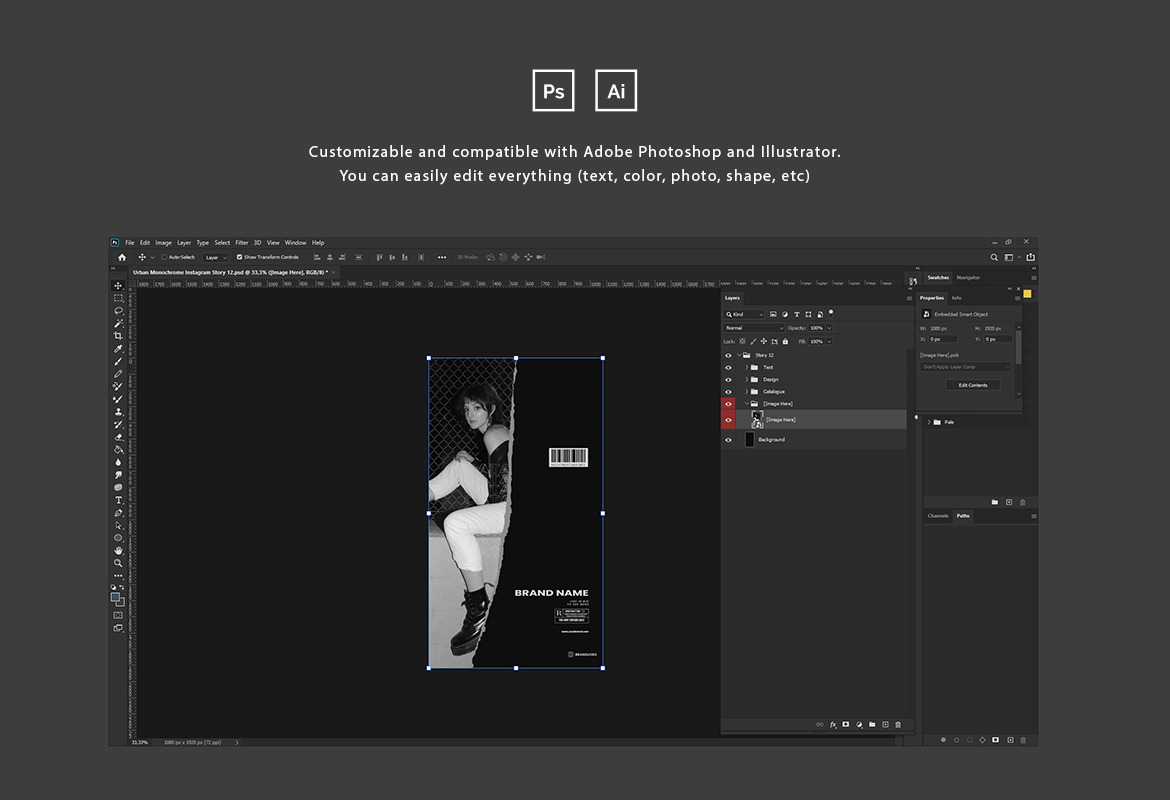This screenshot has width=1170, height=800.
Task: Collapse the [Image Here] group
Action: 746,404
